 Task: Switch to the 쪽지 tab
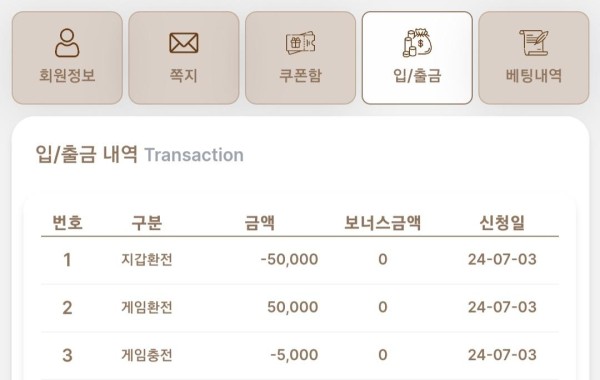(184, 58)
